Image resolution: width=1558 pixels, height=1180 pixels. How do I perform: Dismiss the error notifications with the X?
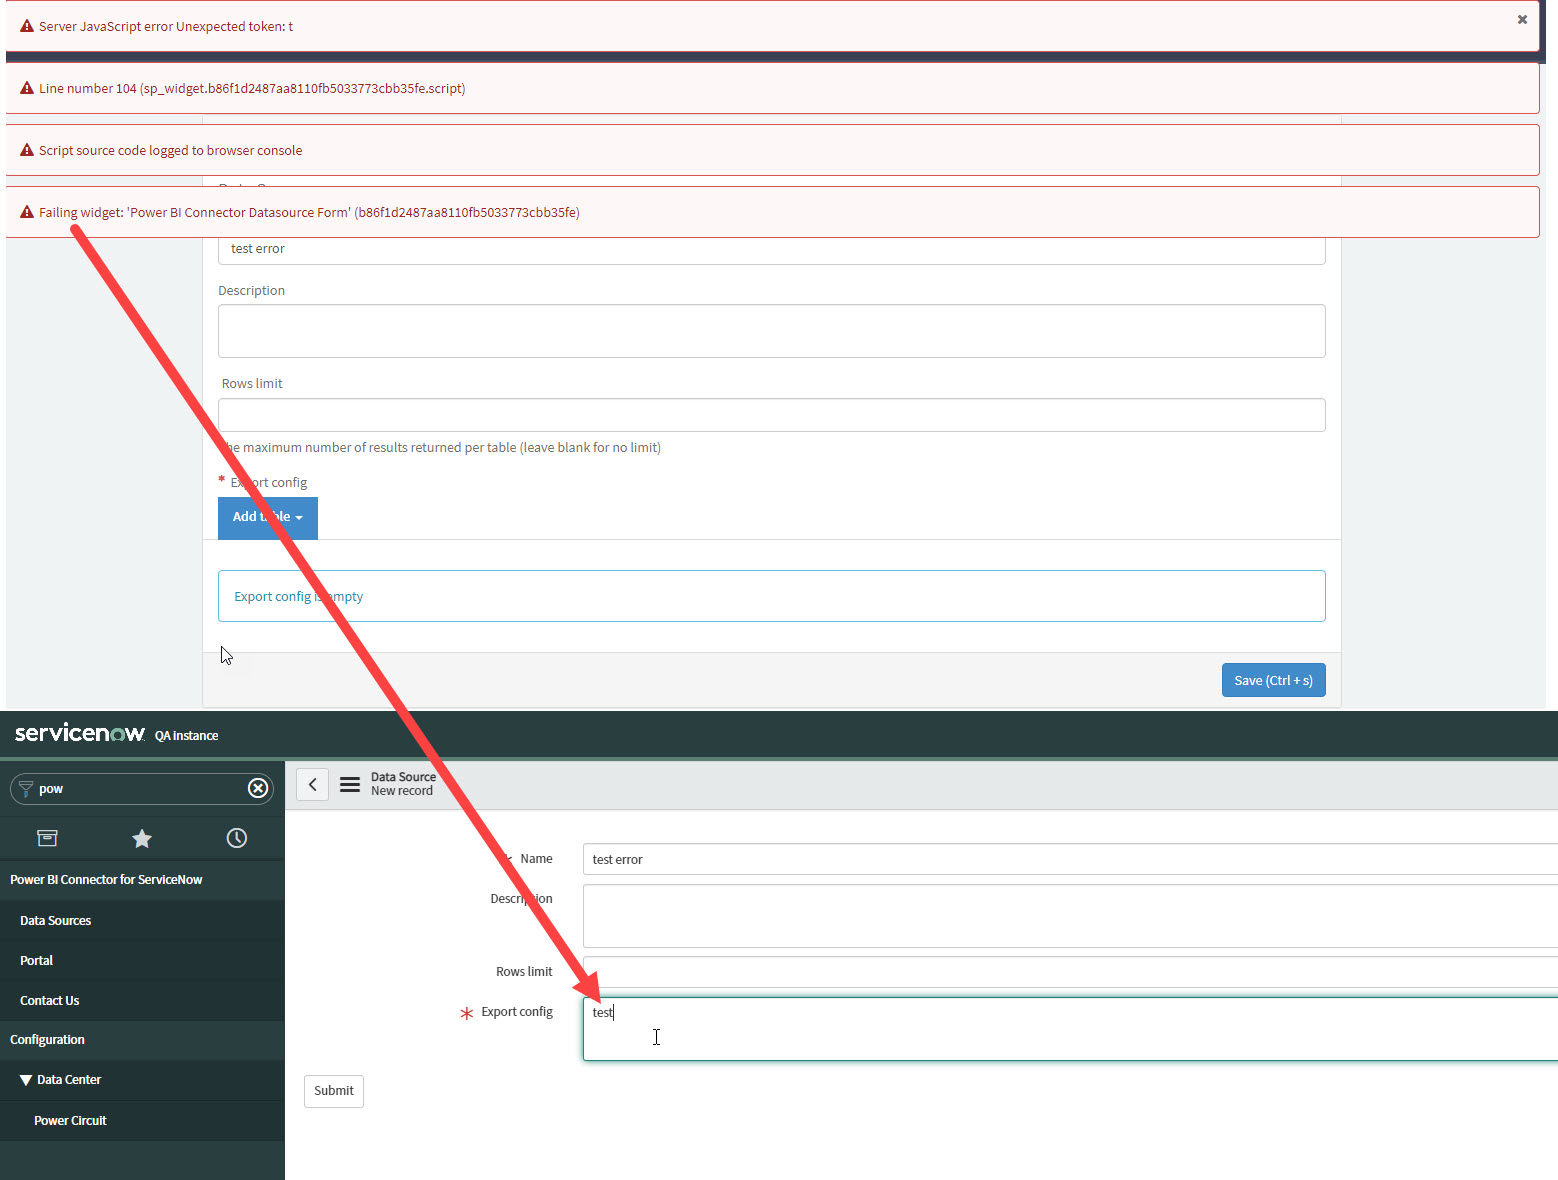(x=1521, y=20)
